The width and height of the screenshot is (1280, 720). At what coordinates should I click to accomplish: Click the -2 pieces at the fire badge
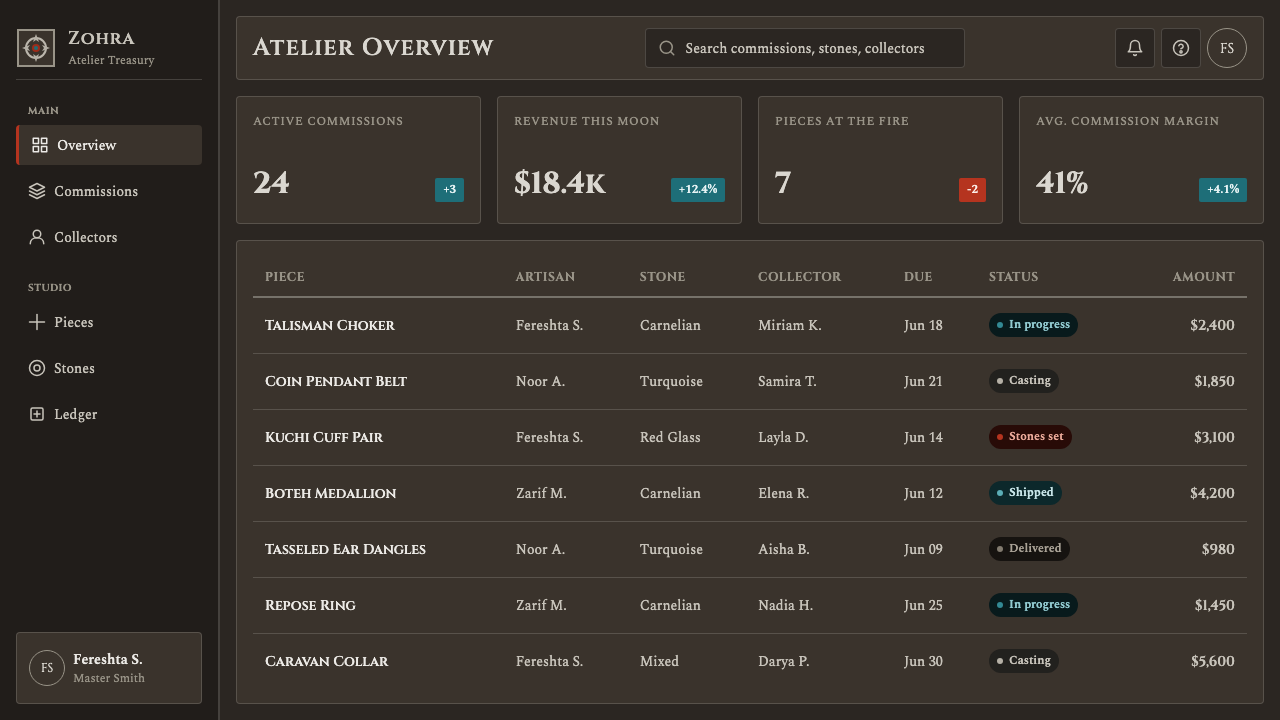[972, 190]
